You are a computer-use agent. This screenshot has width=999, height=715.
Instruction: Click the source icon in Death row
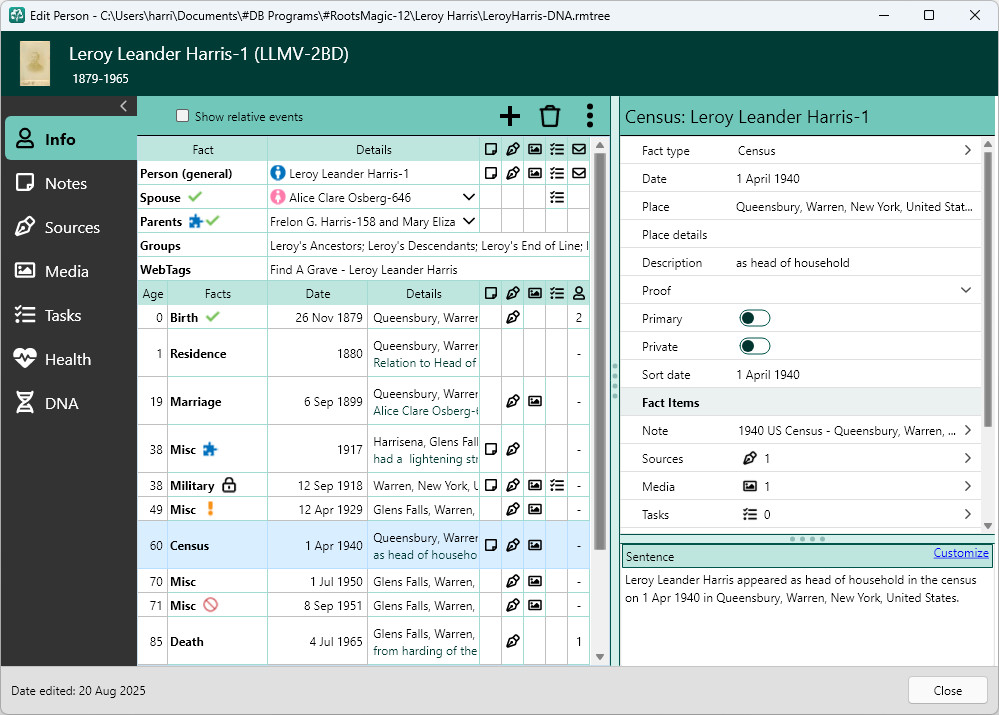point(513,641)
